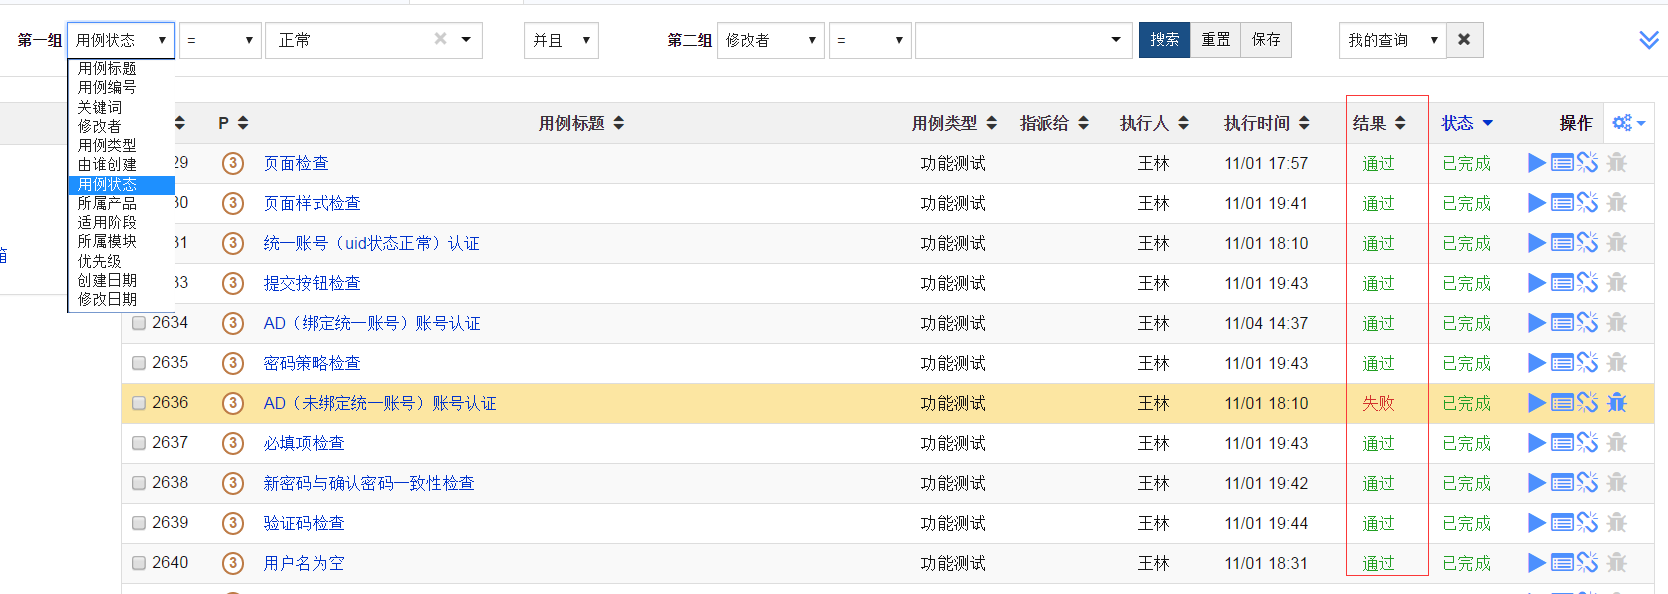Open the AD（未绑定统一账号）账号认证 case link

tap(380, 403)
